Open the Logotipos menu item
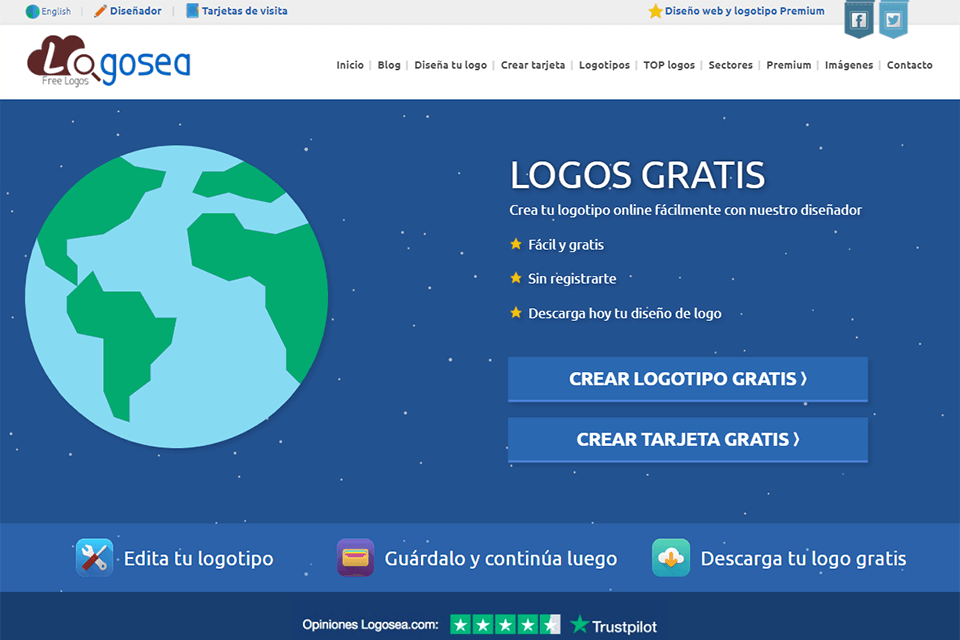The image size is (960, 640). click(604, 65)
